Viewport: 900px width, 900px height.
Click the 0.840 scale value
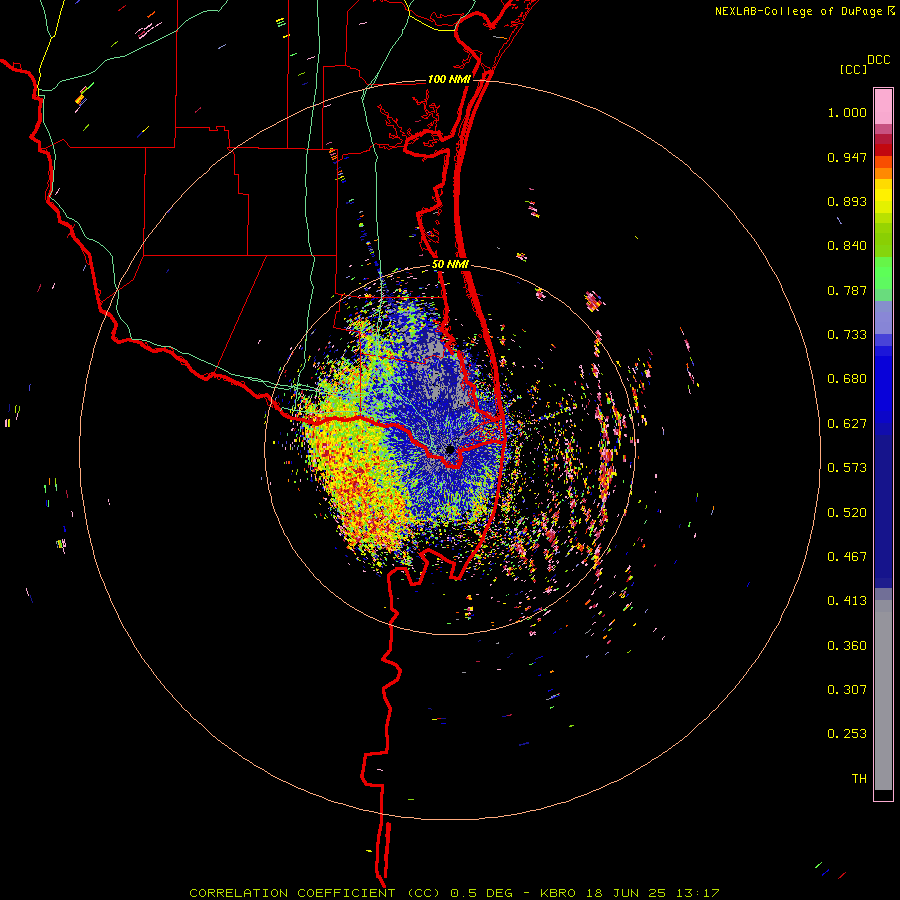pyautogui.click(x=847, y=246)
